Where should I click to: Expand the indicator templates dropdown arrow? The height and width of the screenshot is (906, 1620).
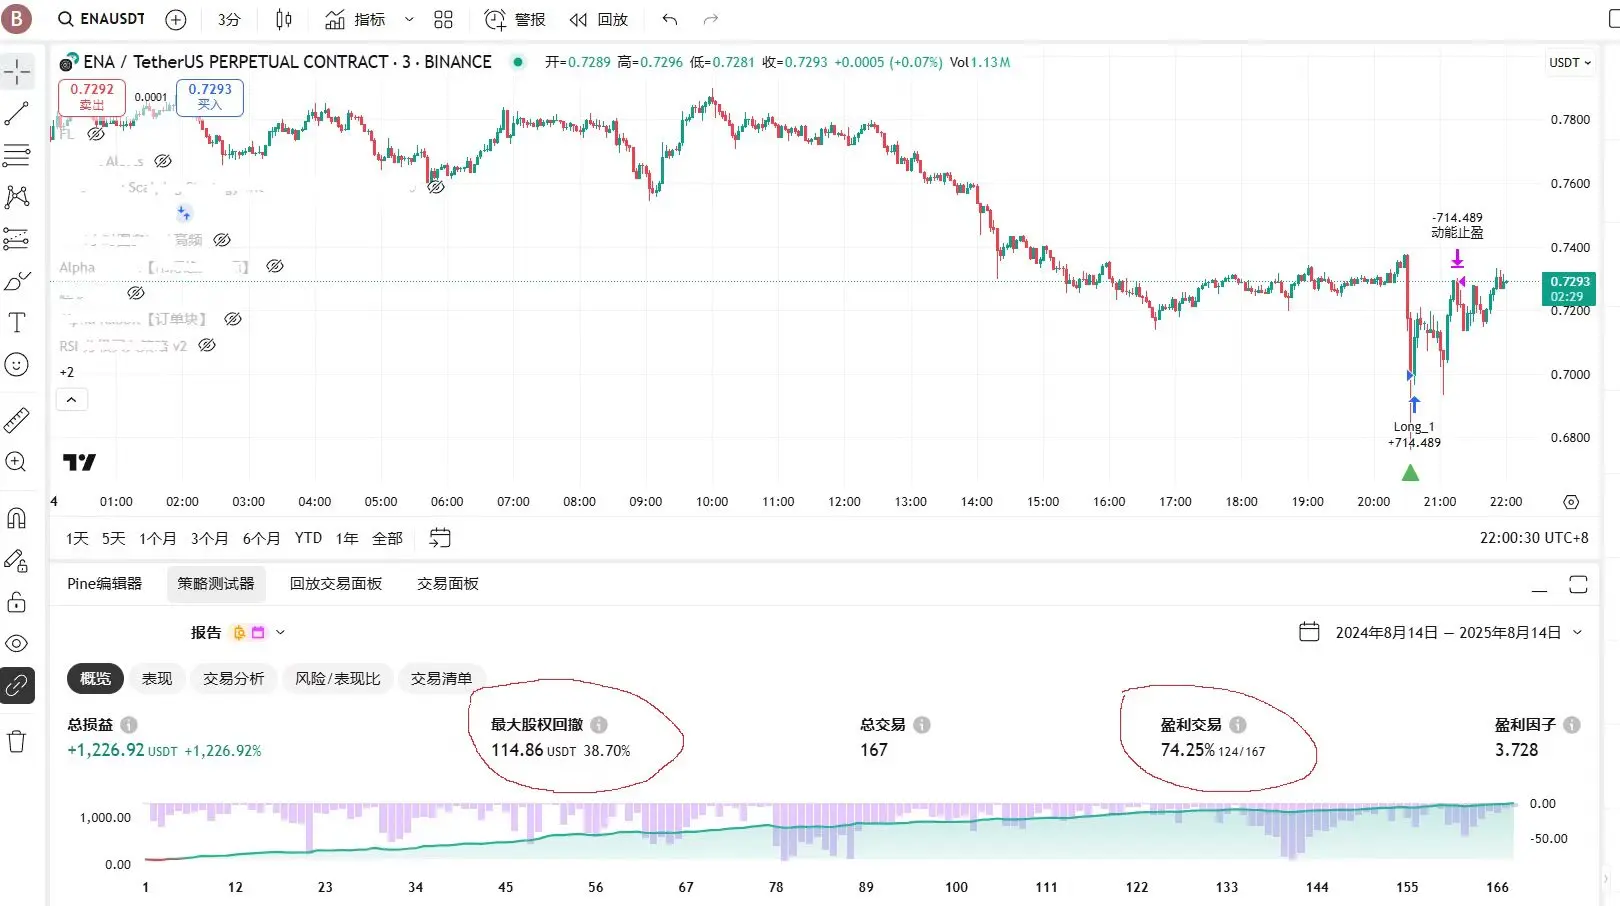point(409,19)
